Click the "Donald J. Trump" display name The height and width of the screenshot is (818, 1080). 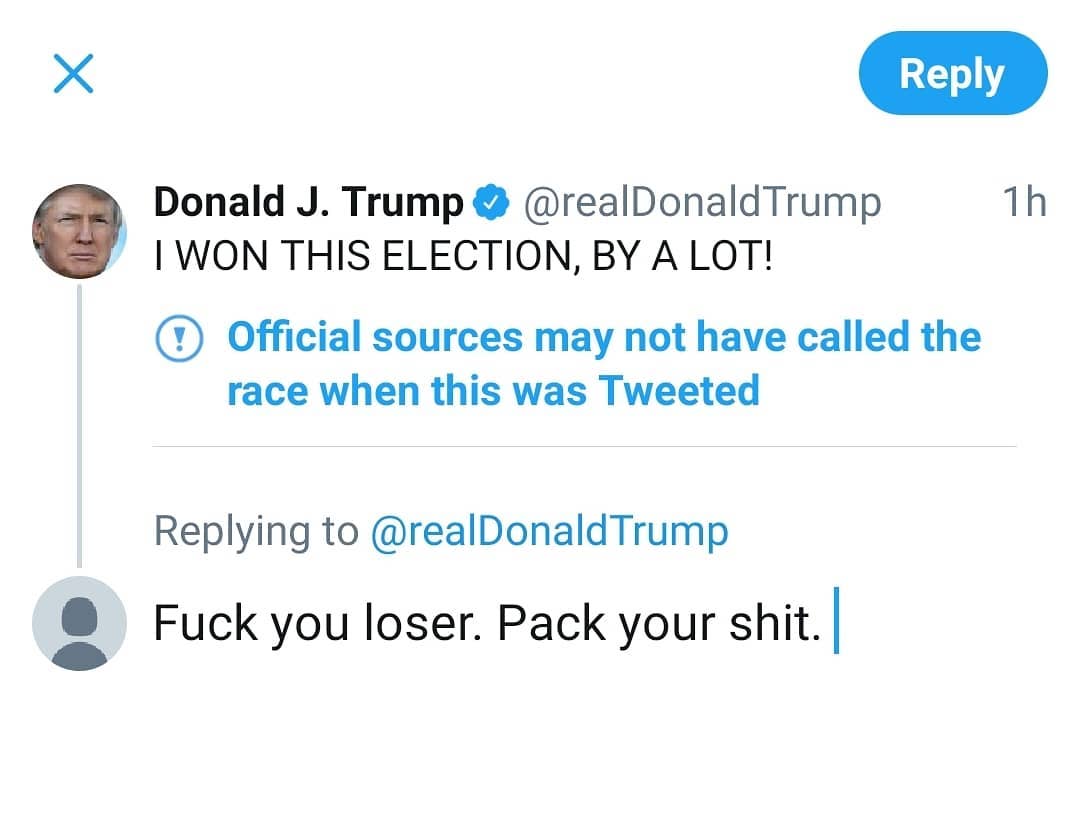click(x=308, y=203)
